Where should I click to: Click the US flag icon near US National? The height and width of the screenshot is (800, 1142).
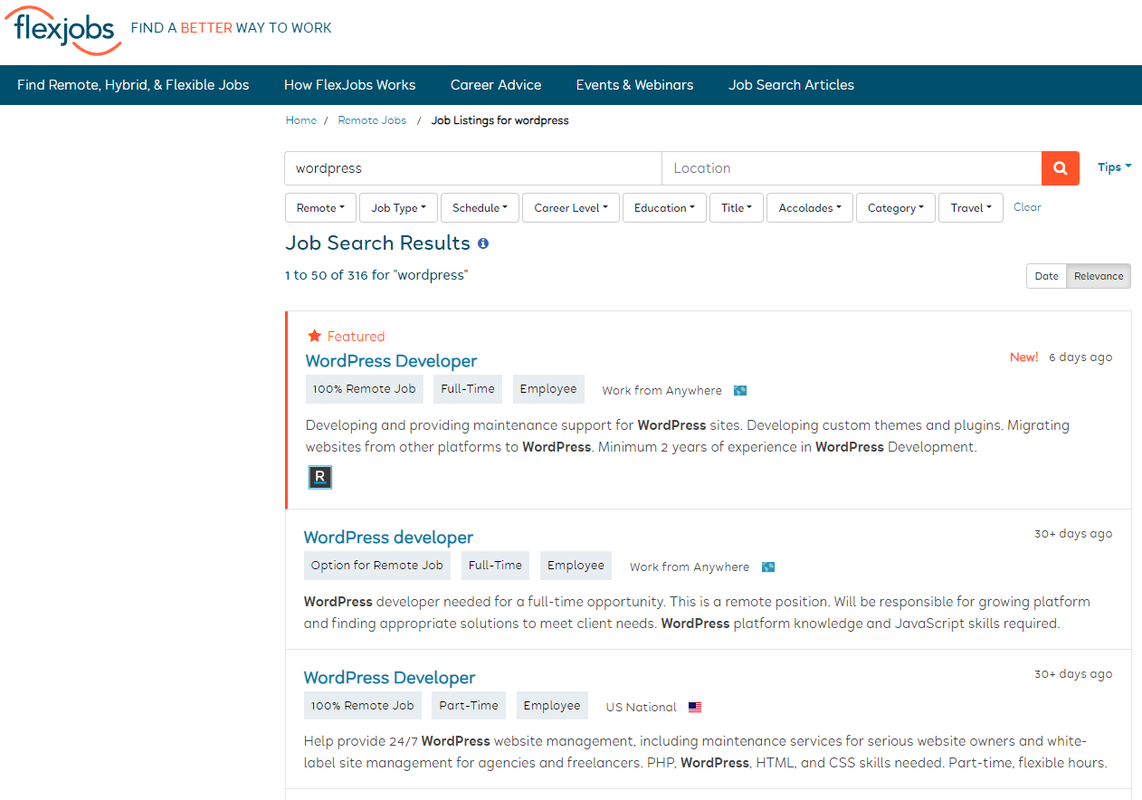coord(695,707)
